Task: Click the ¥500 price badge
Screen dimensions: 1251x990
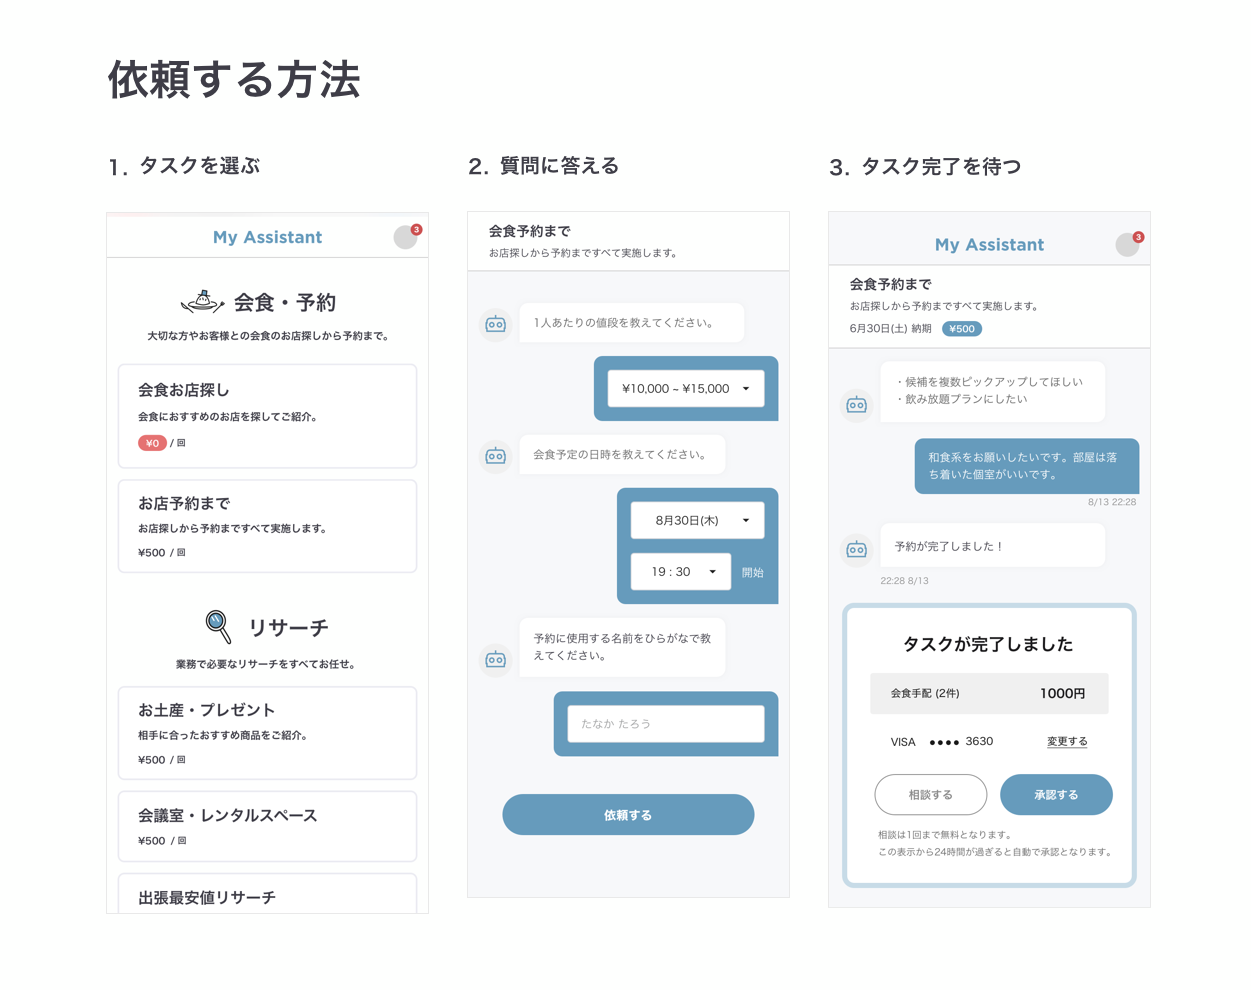Action: [962, 329]
